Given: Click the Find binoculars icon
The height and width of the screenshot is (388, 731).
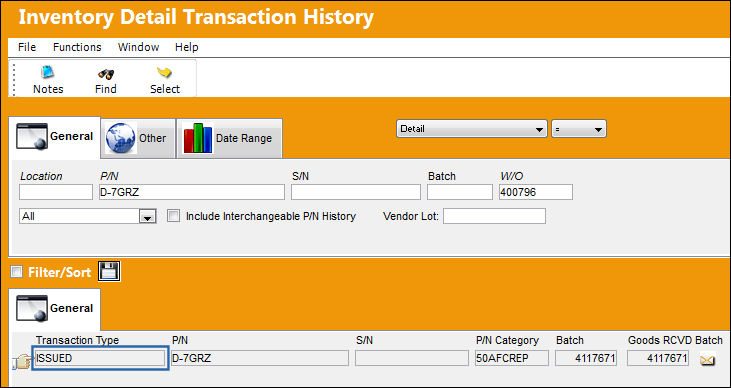Looking at the screenshot, I should point(106,74).
